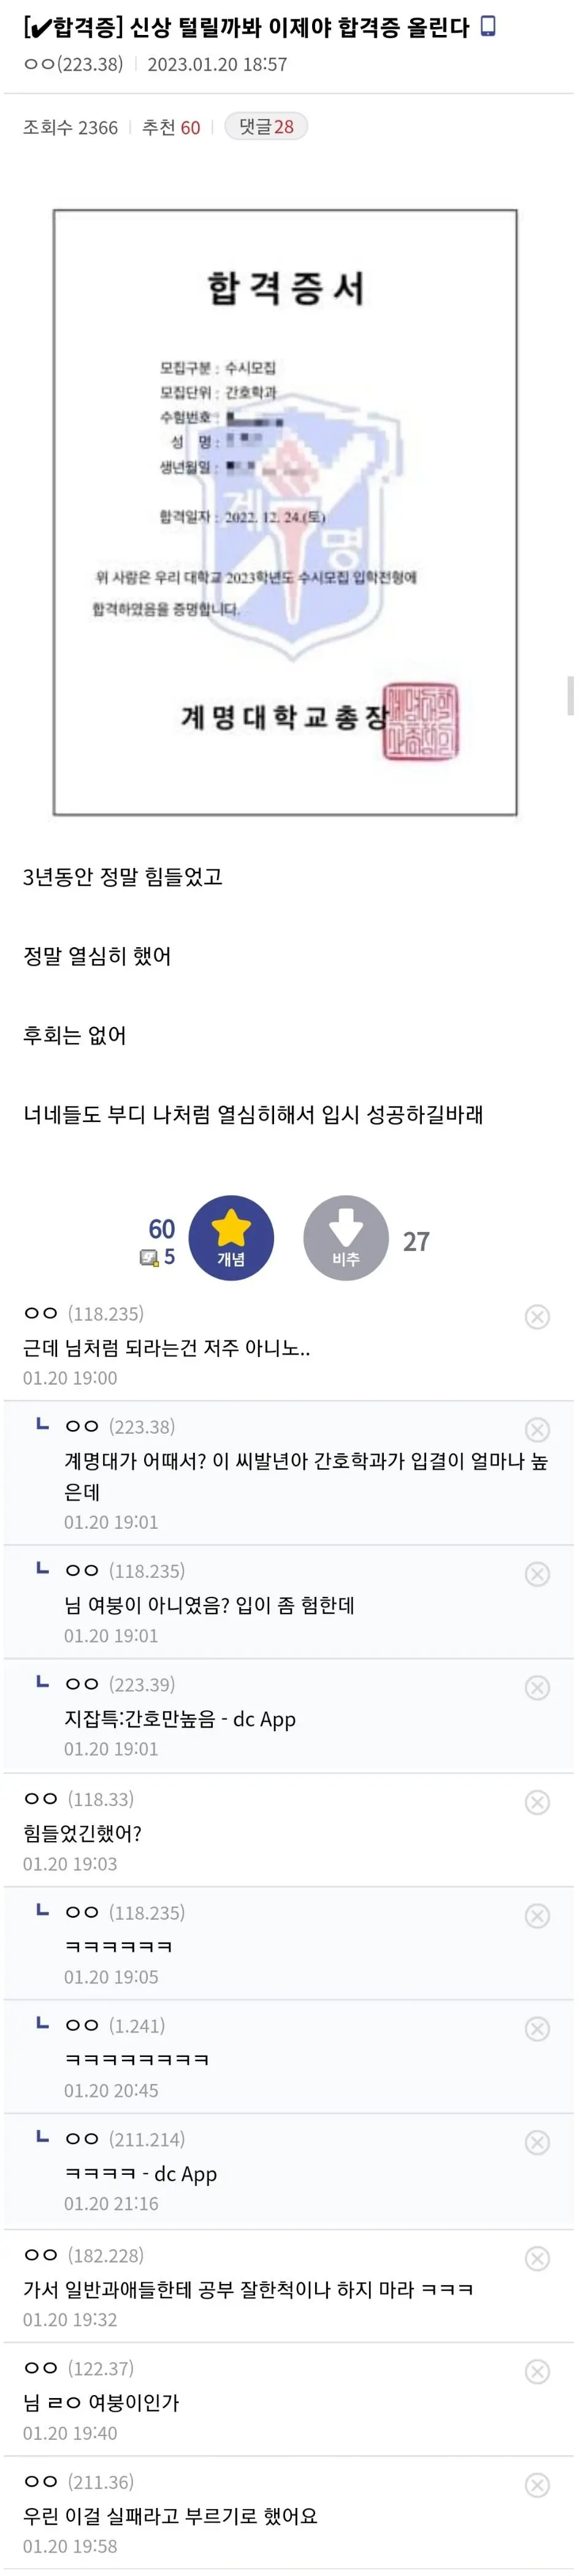Click the post author ㅇㅇ(223.38) nickname
Viewport: 580px width, 2576px height.
tap(73, 64)
